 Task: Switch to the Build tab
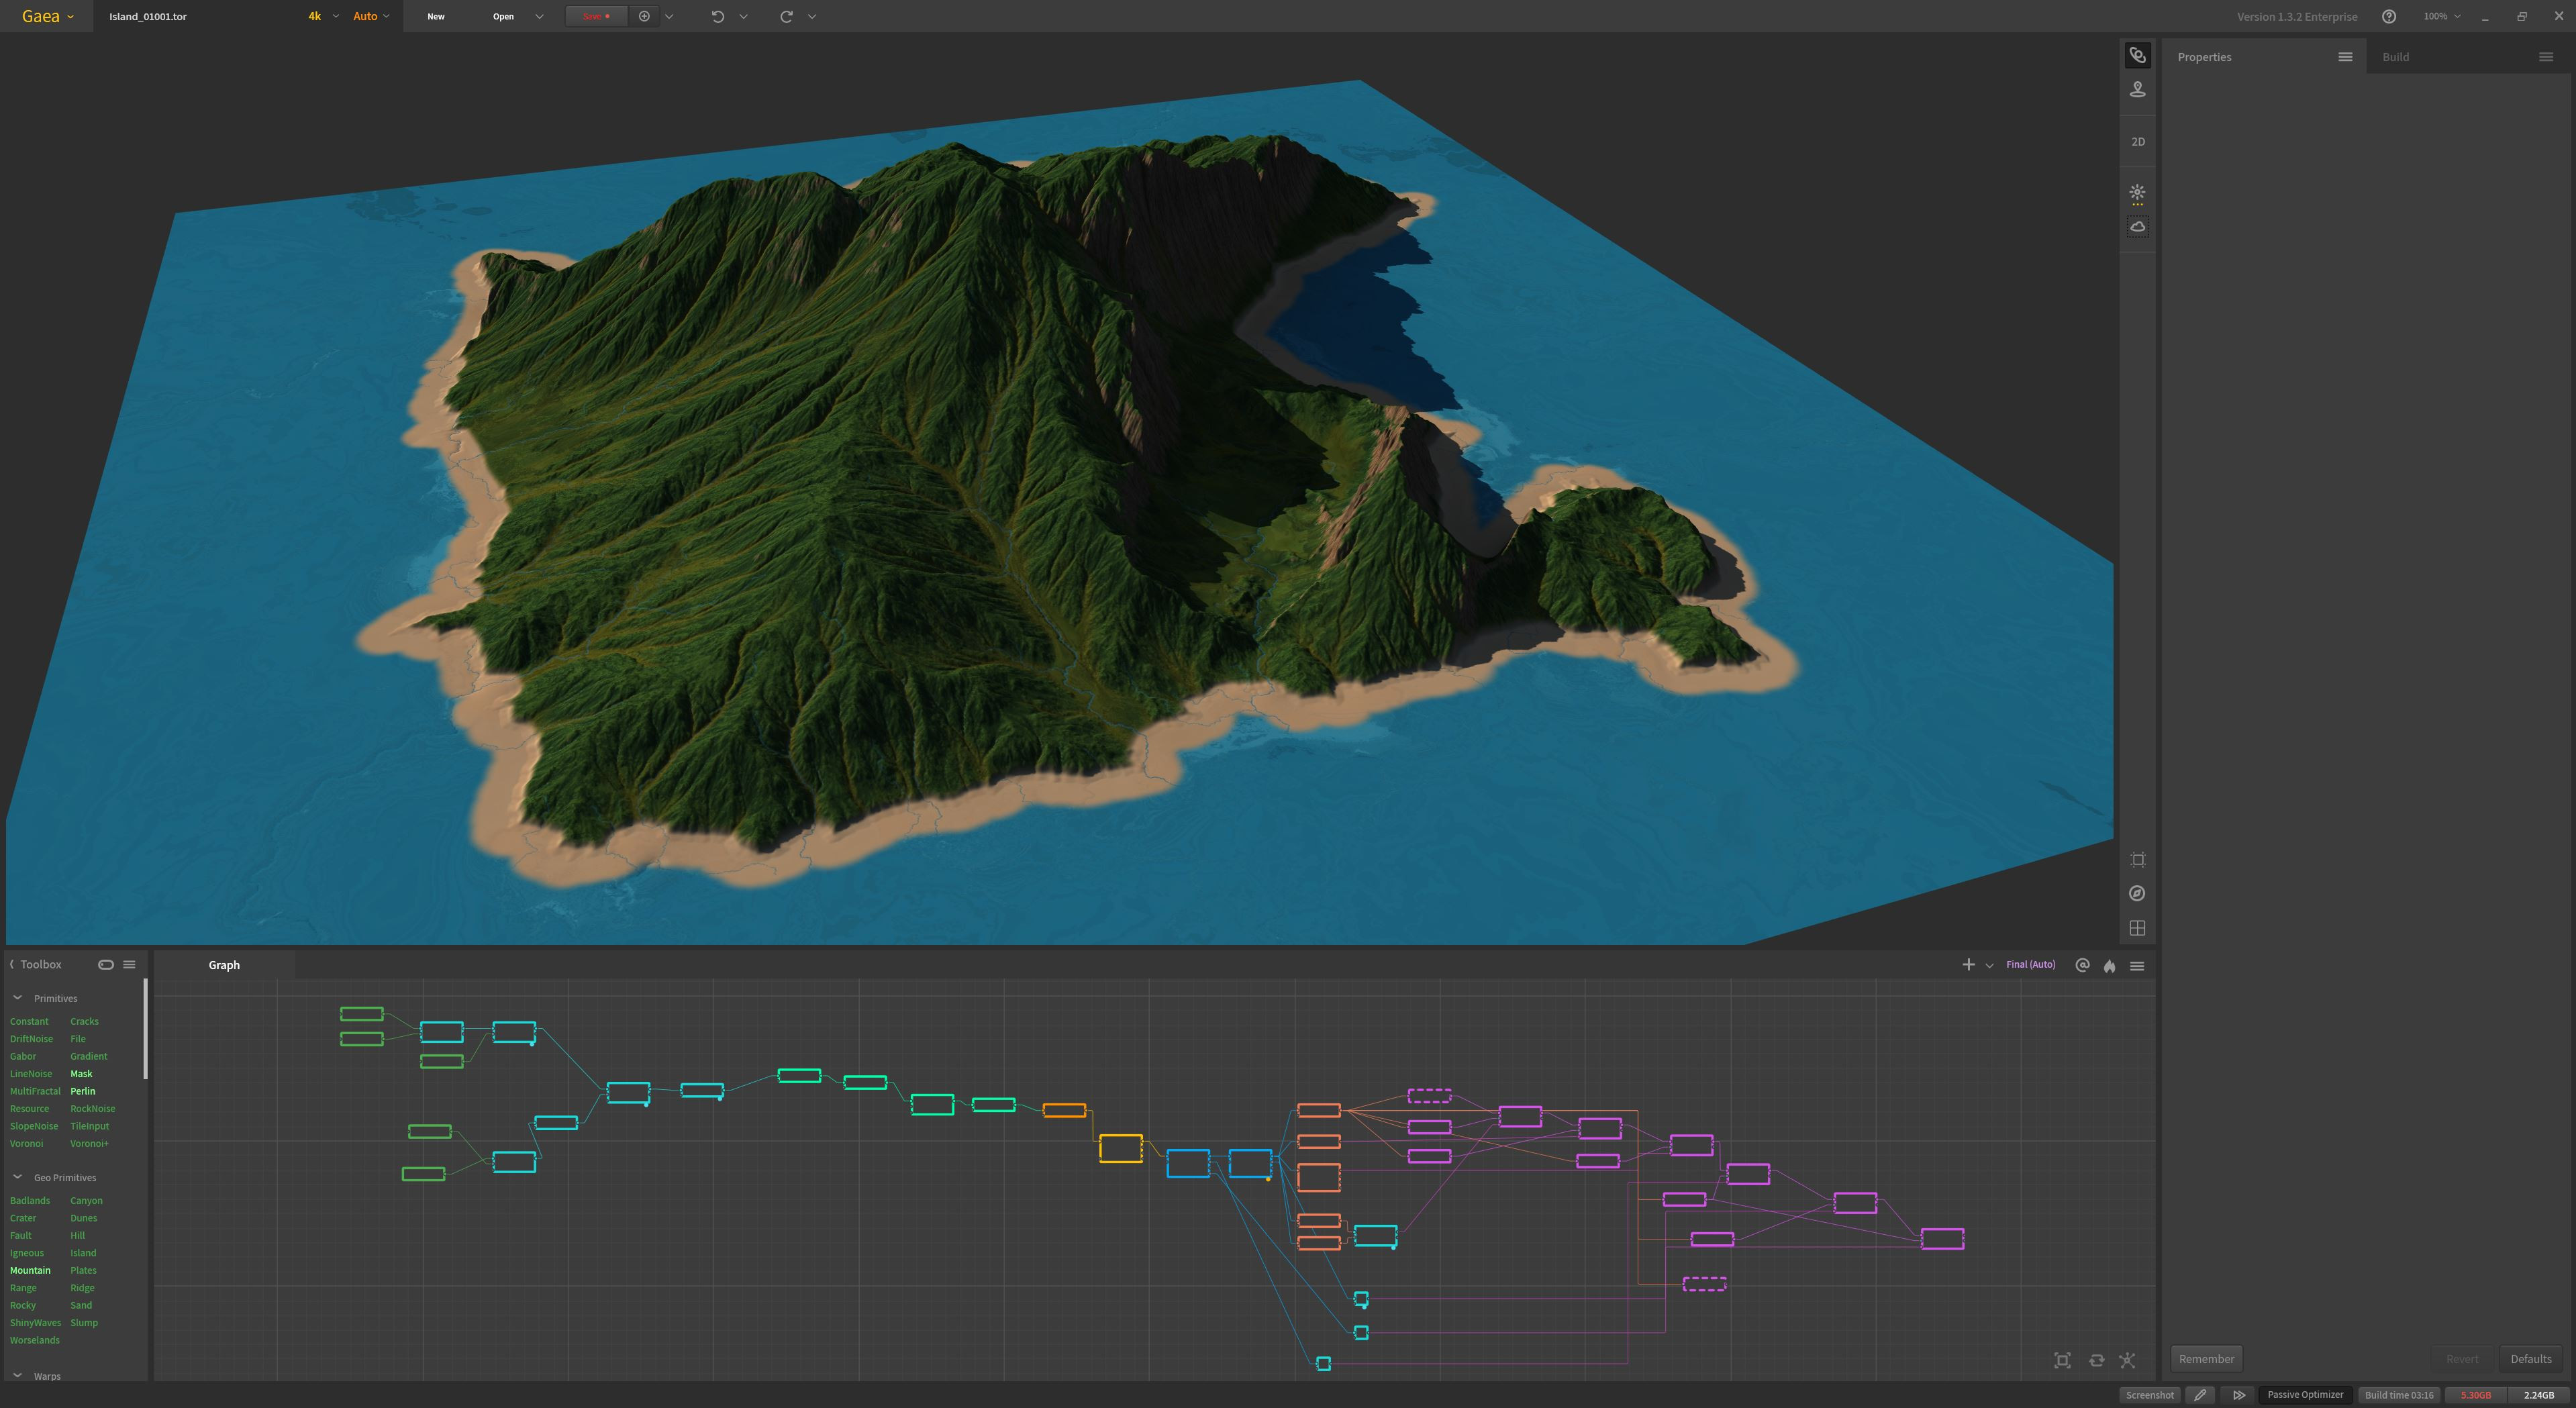[2395, 57]
